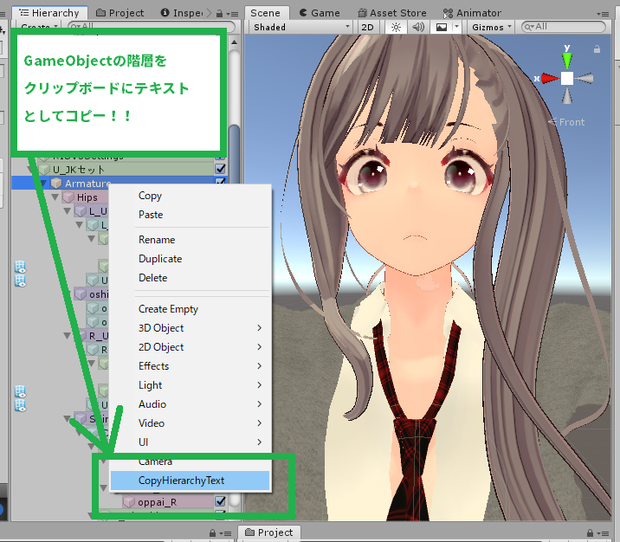
Task: Collapse the L_U bone node
Action: 68,211
